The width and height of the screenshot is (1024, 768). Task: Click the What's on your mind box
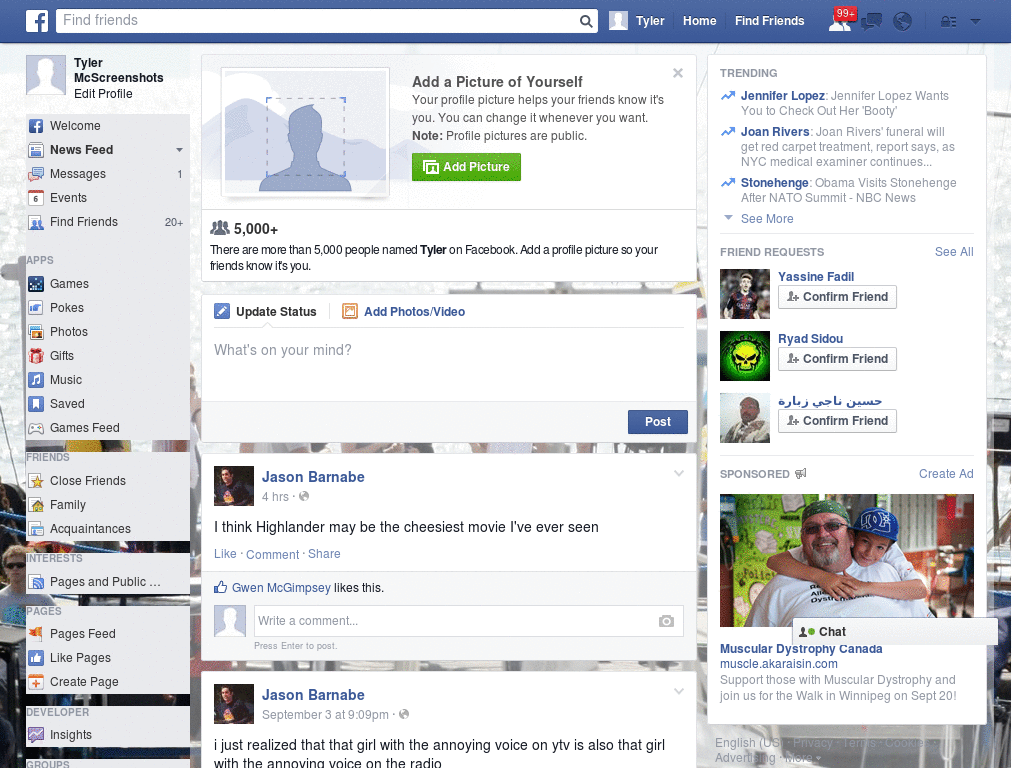(449, 362)
